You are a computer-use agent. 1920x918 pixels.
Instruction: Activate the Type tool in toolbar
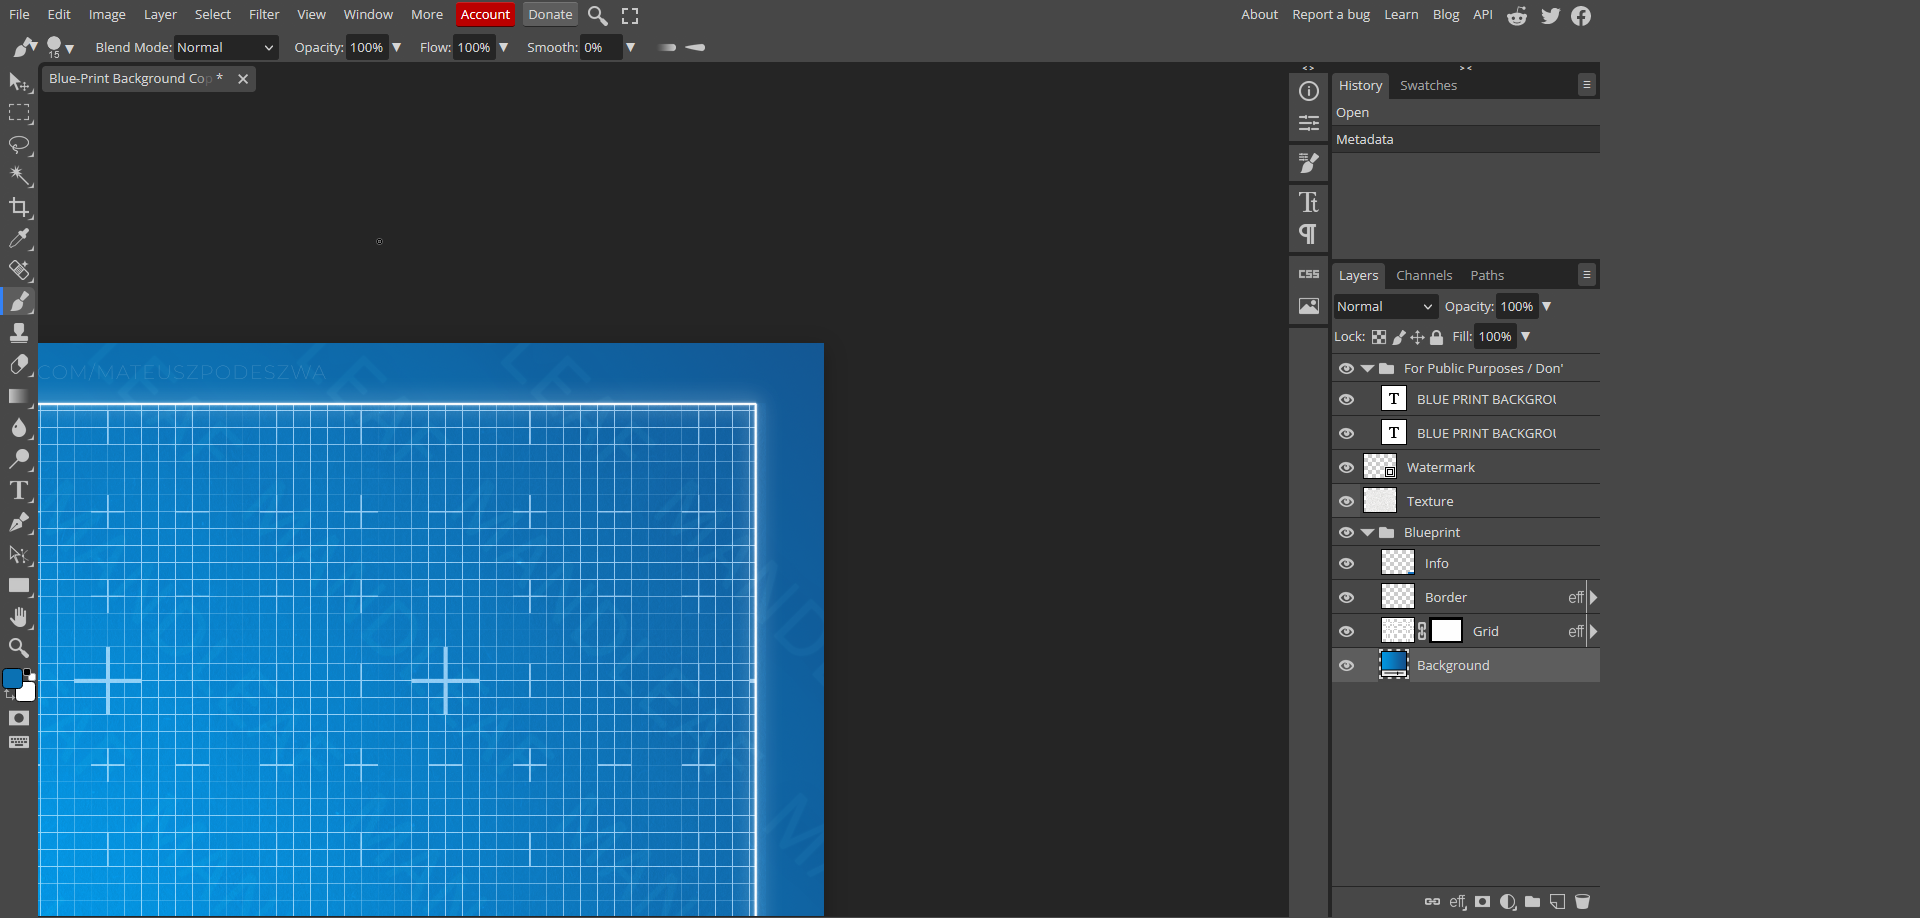point(19,490)
